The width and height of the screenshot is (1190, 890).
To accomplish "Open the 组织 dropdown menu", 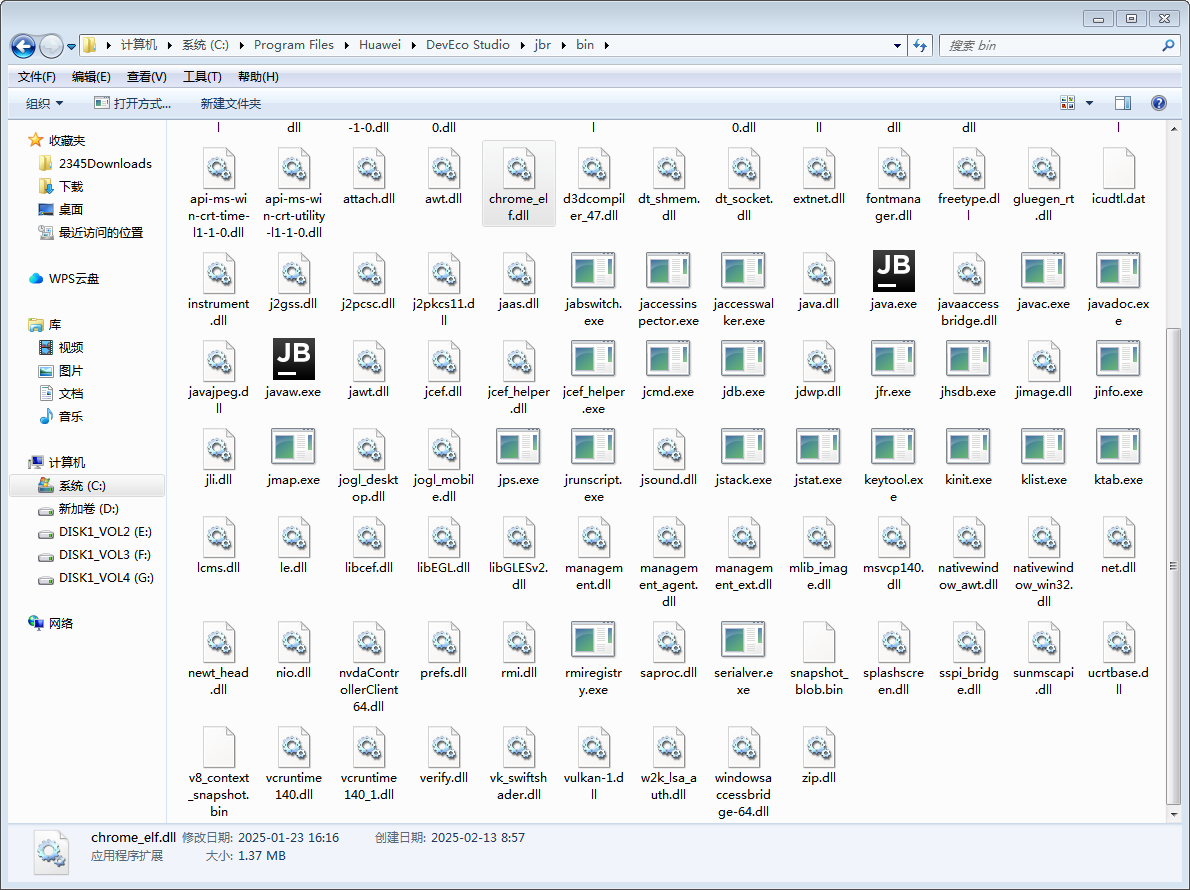I will (x=44, y=103).
